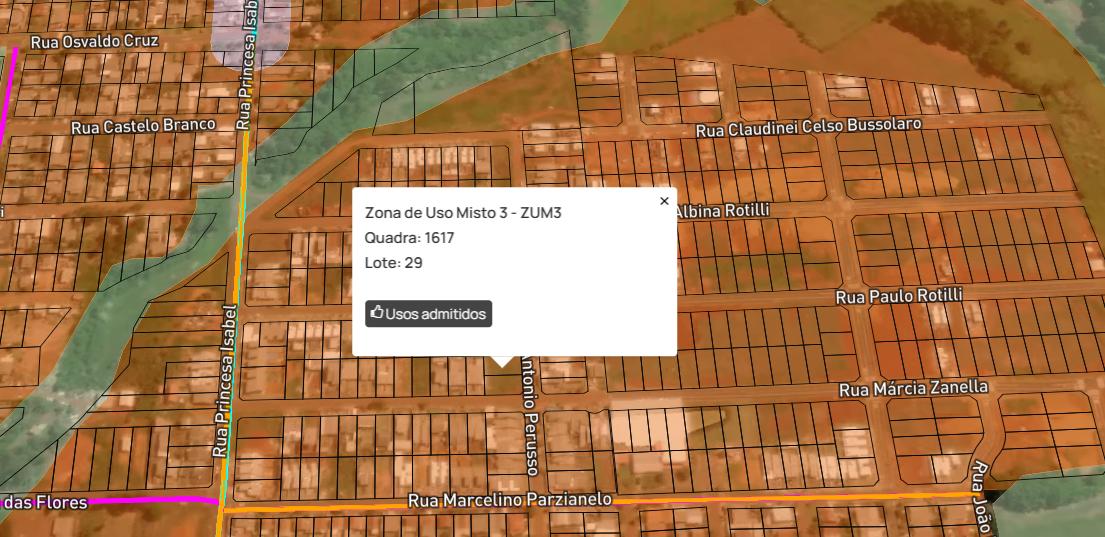Select the 'Zona de Uso Misto 3 - ZUM3' text
The image size is (1105, 537).
(x=463, y=213)
